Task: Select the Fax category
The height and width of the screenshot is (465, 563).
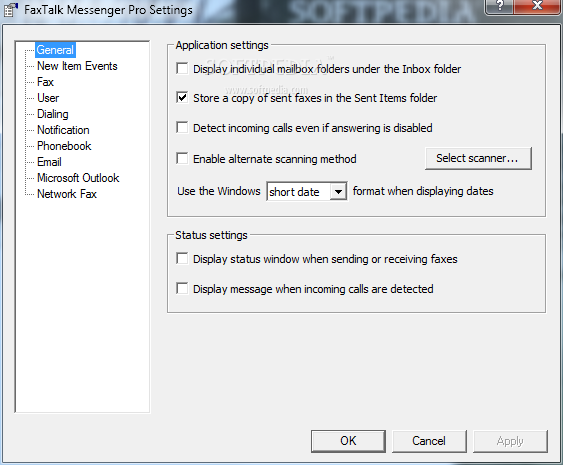Action: click(45, 82)
